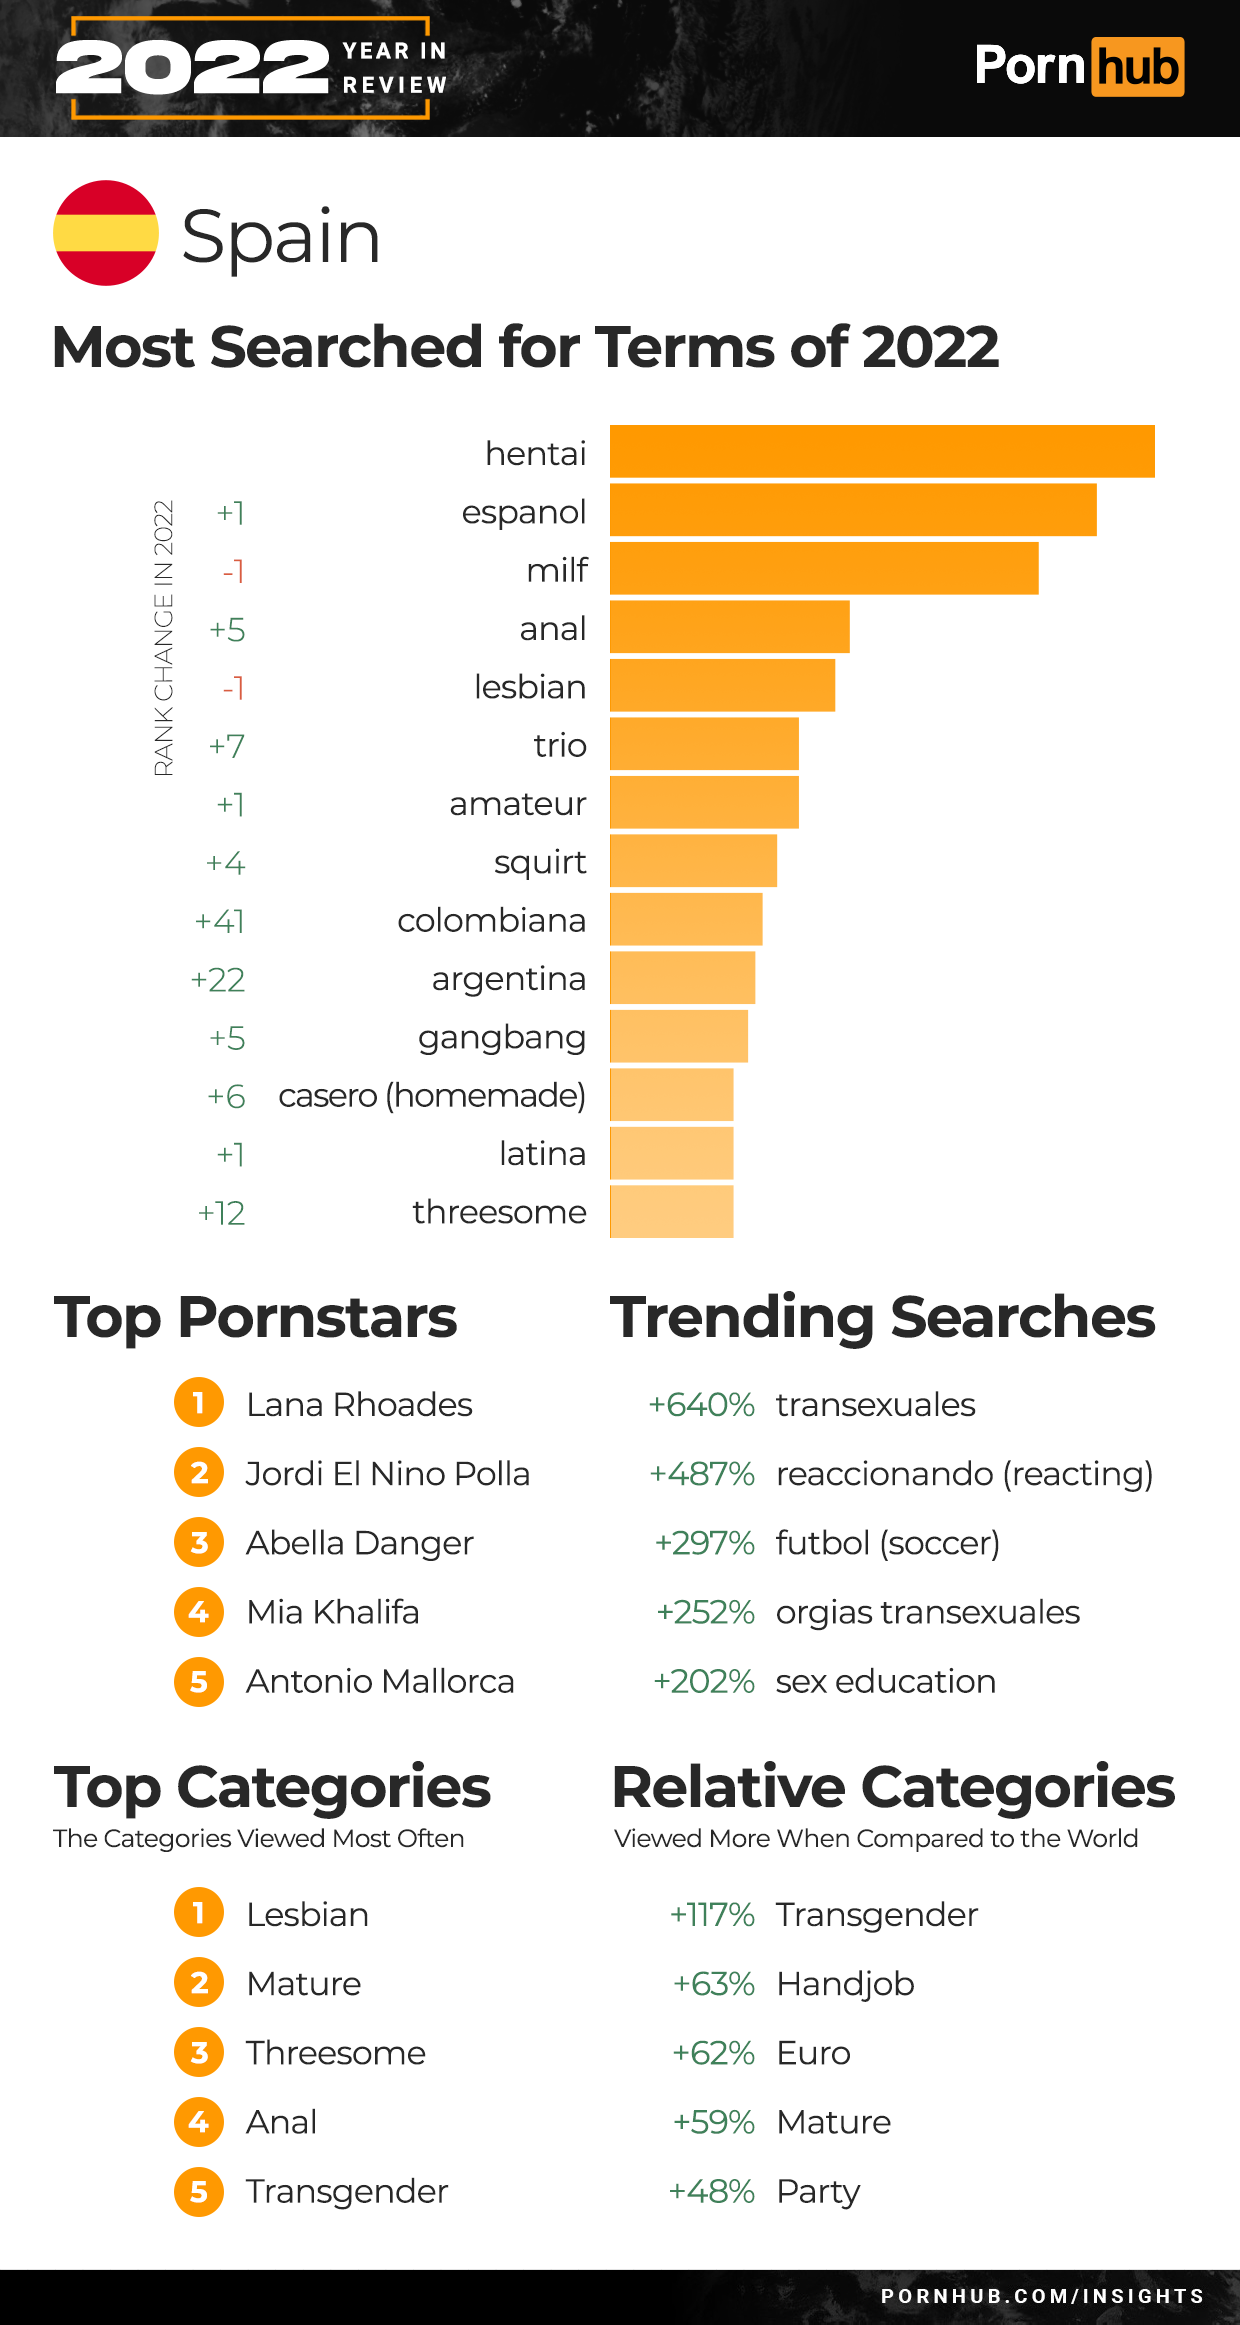
Task: Click the +640% trending percentage
Action: 701,1404
